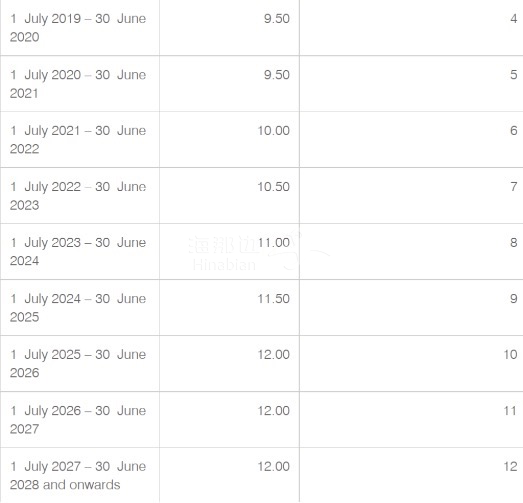
Task: Click the number 5 in the last column
Action: pos(514,75)
